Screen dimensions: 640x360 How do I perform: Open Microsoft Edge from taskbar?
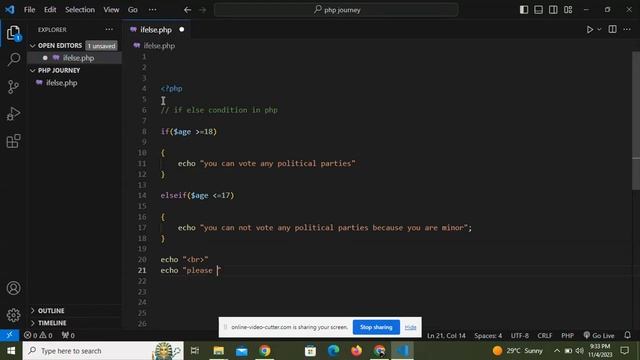pyautogui.click(x=333, y=351)
